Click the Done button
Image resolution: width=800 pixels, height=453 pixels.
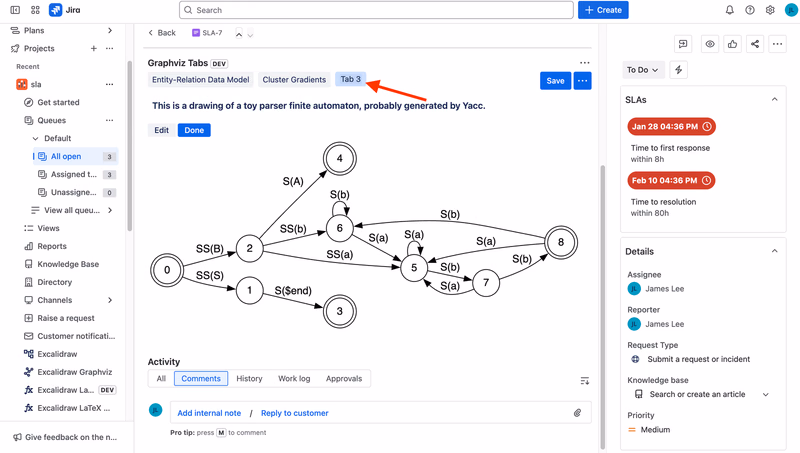coord(194,130)
